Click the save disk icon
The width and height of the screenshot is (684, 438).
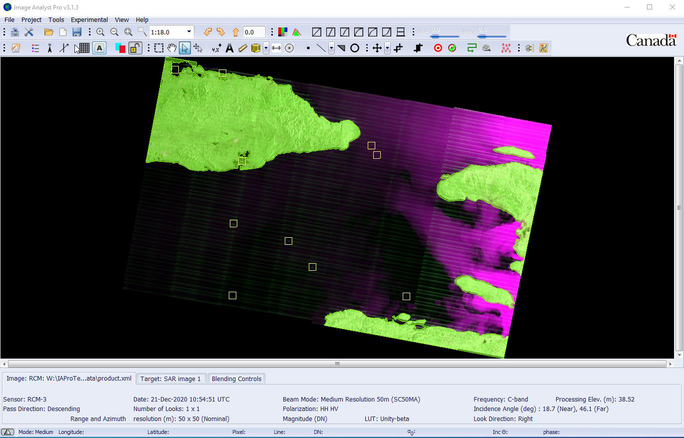[77, 32]
